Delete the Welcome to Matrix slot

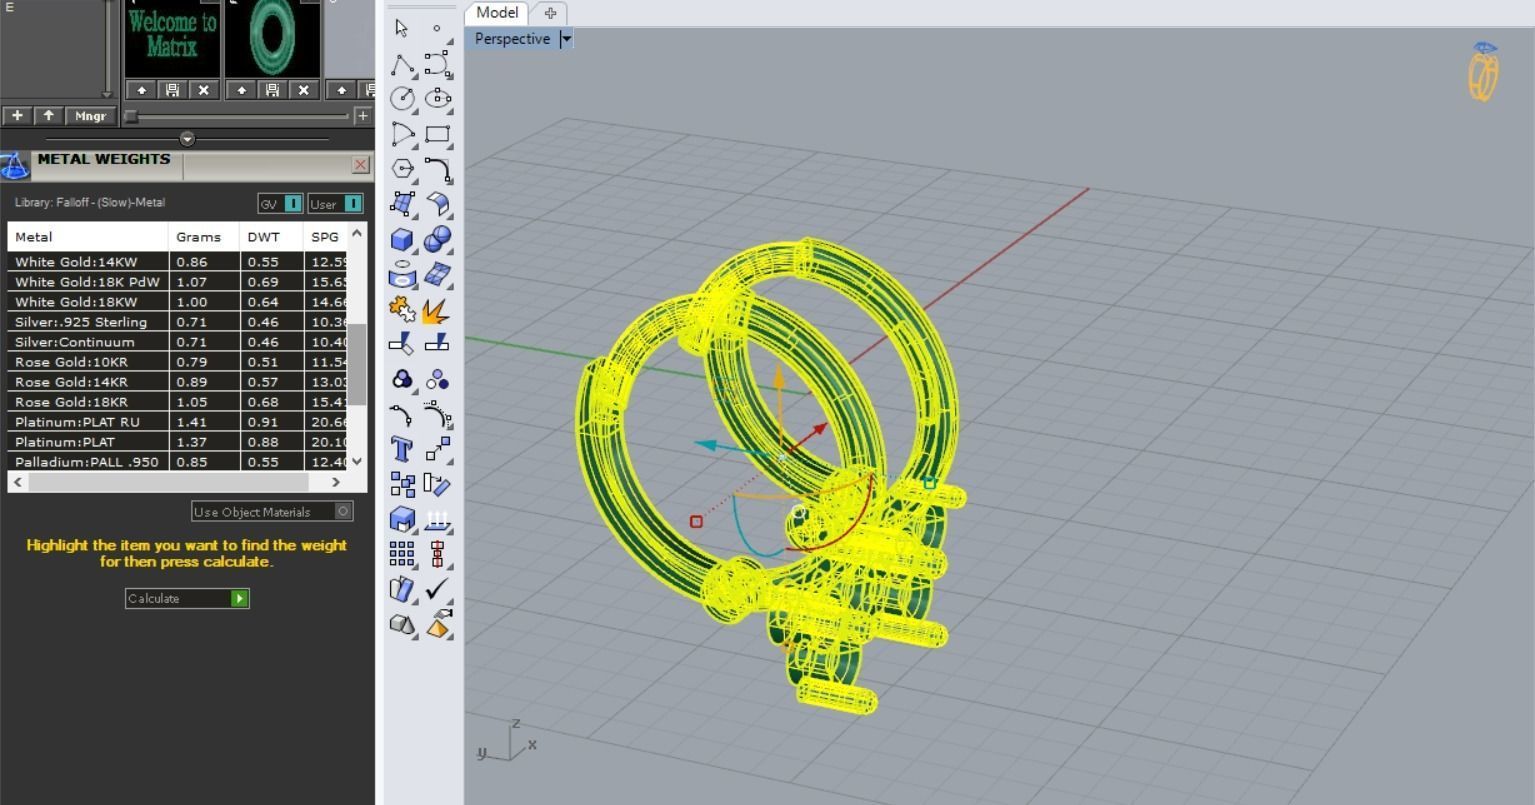pyautogui.click(x=204, y=90)
